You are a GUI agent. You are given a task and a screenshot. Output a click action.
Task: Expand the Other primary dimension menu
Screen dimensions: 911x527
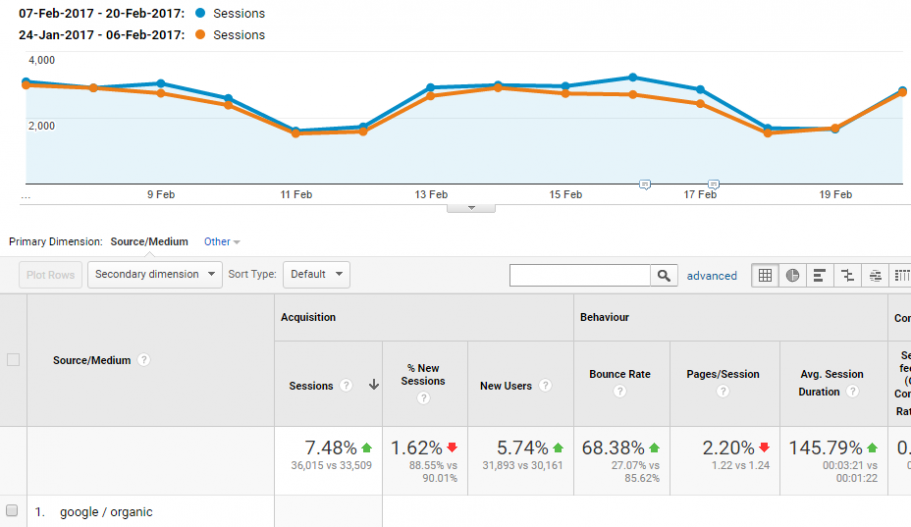click(x=222, y=242)
